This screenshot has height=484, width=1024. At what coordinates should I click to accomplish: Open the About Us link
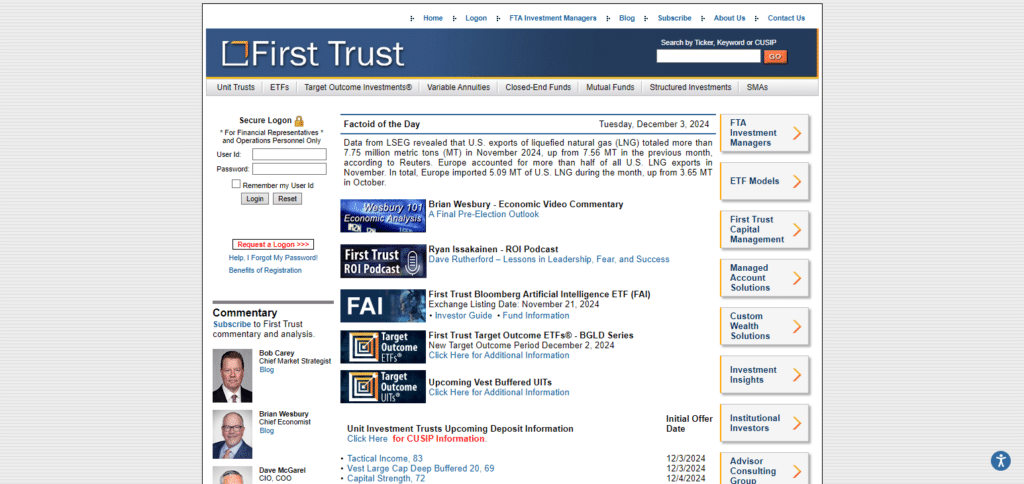coord(729,18)
